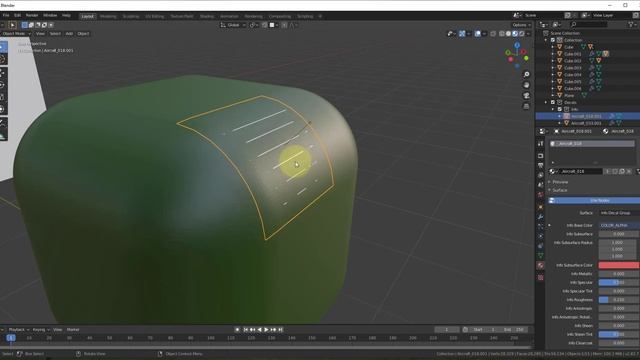Expand the Decals collection in outliner
The width and height of the screenshot is (640, 360).
[x=546, y=102]
